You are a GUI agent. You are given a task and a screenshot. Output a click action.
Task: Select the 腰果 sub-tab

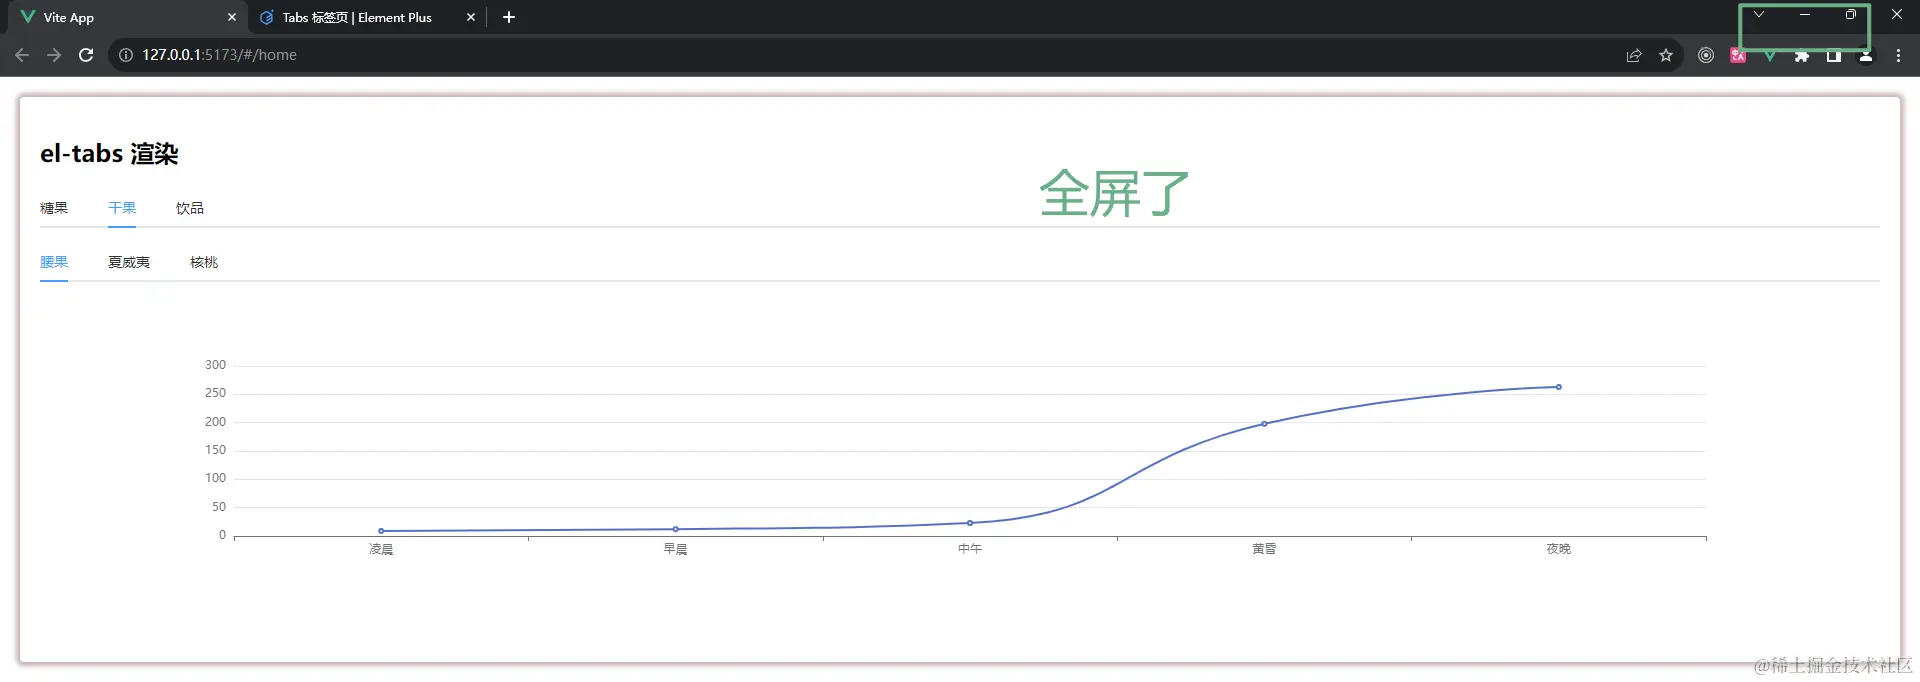[54, 262]
